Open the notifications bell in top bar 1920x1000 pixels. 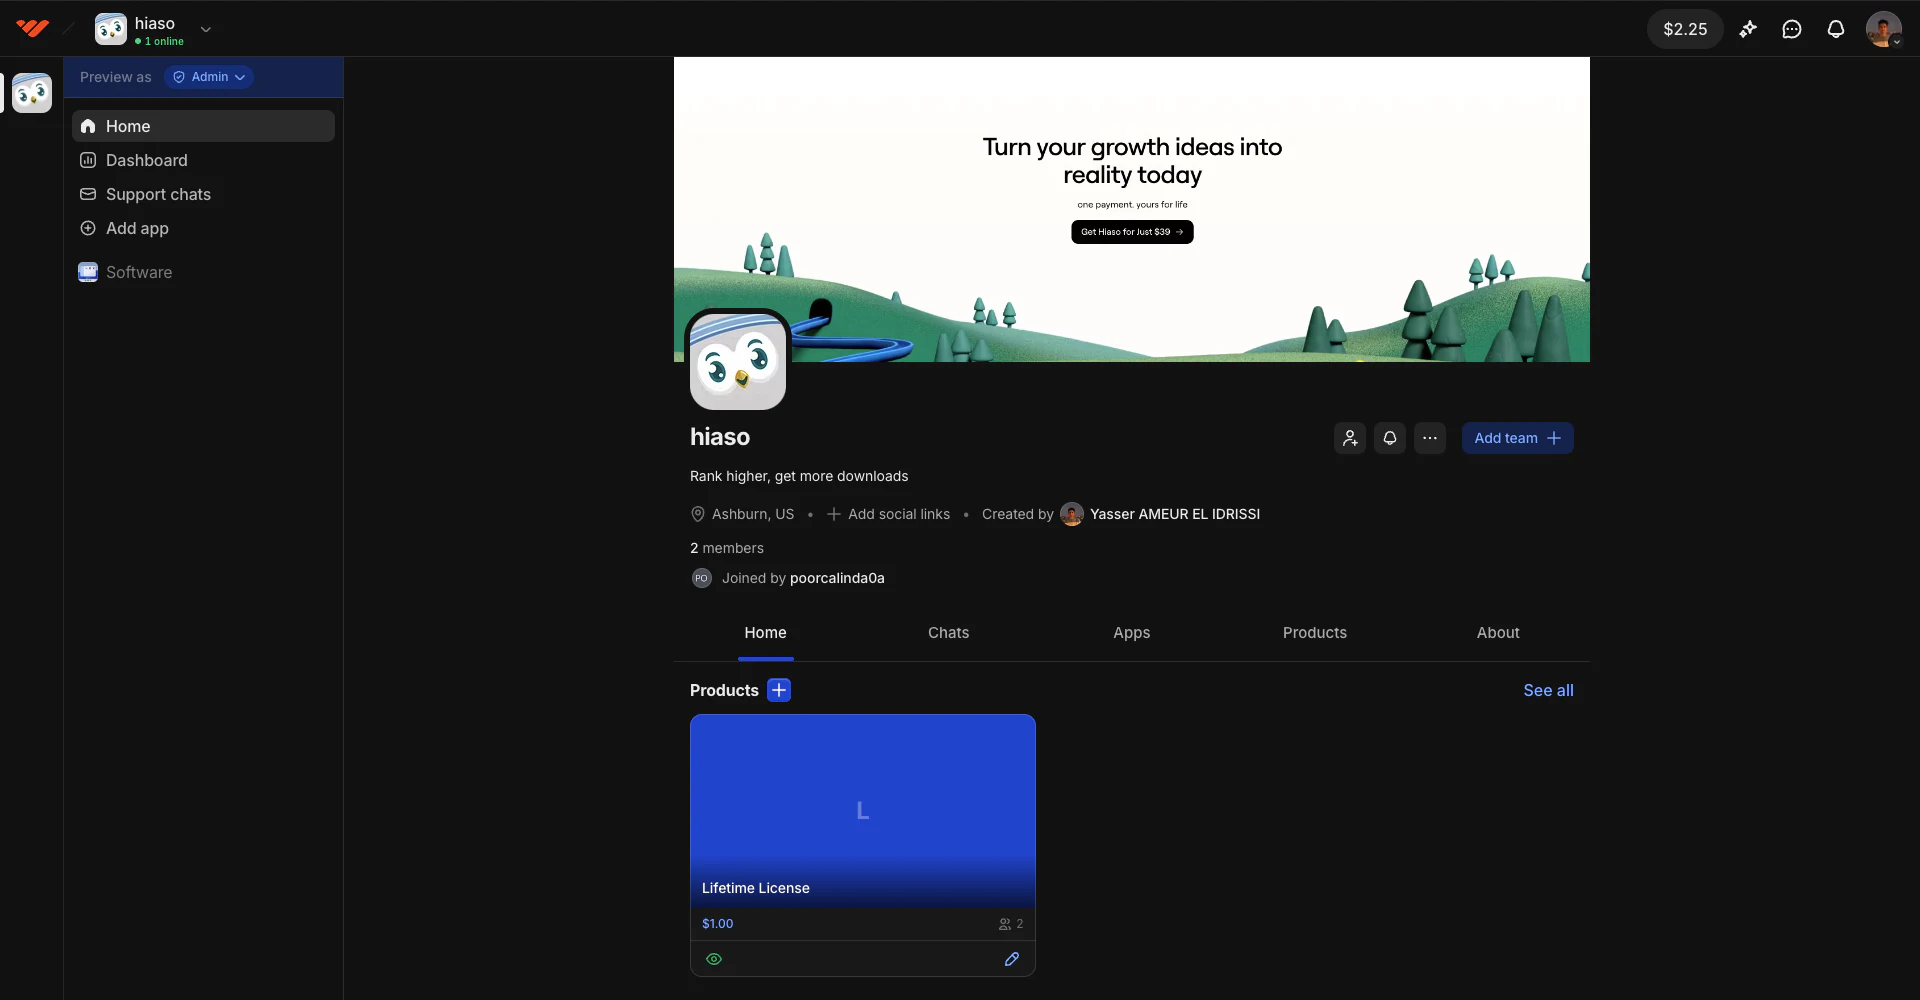tap(1836, 29)
